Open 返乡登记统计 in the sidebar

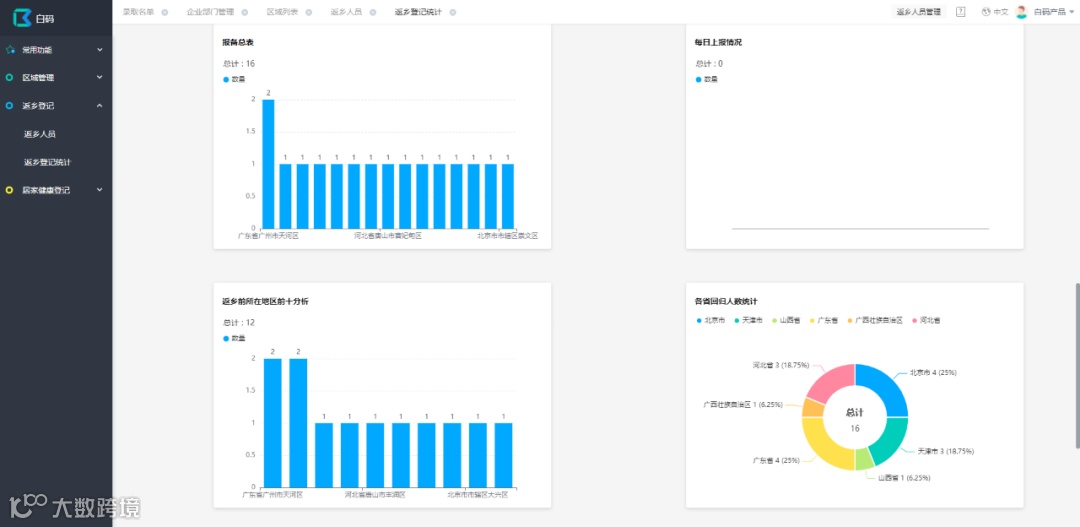click(x=48, y=163)
